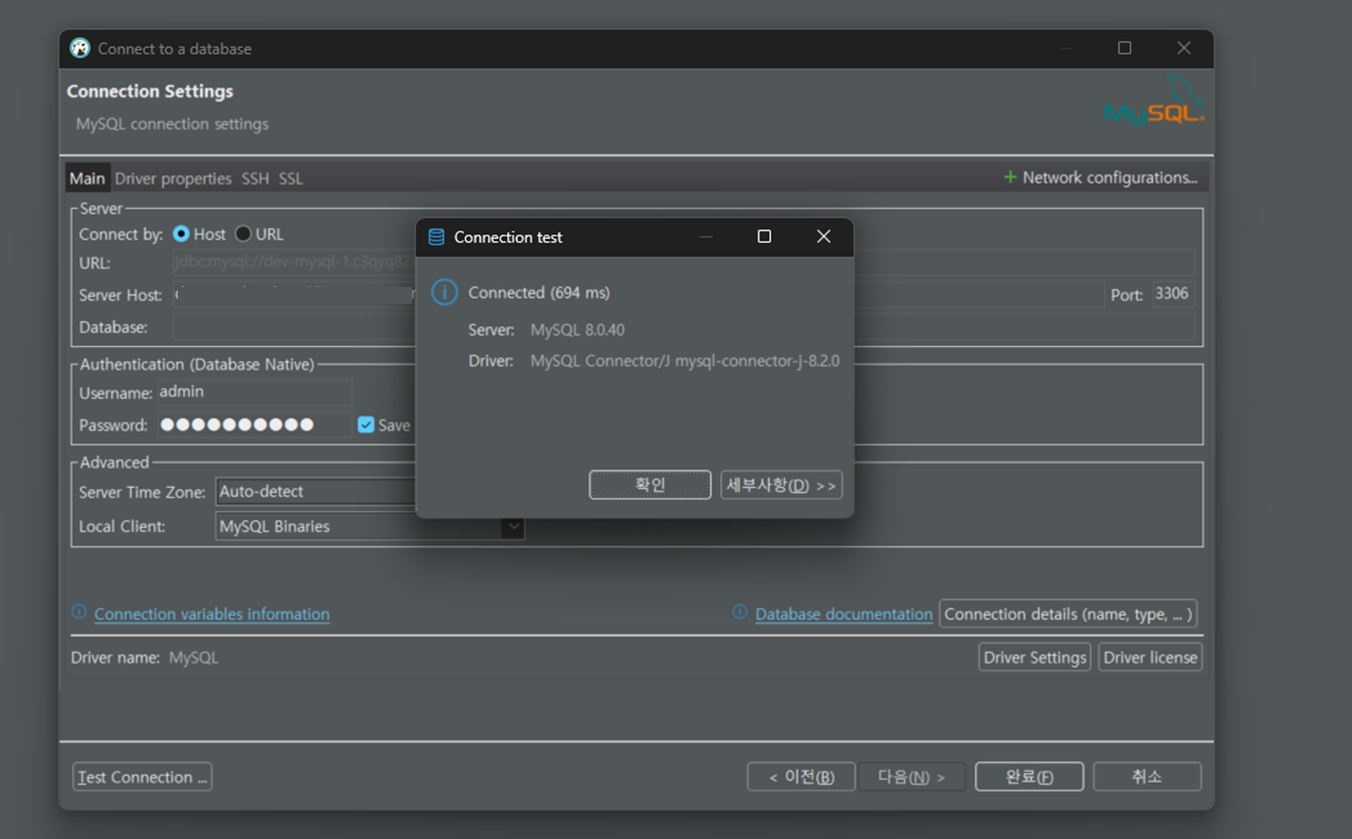Click the < 이전(B) back button
This screenshot has width=1352, height=839.
pos(801,777)
